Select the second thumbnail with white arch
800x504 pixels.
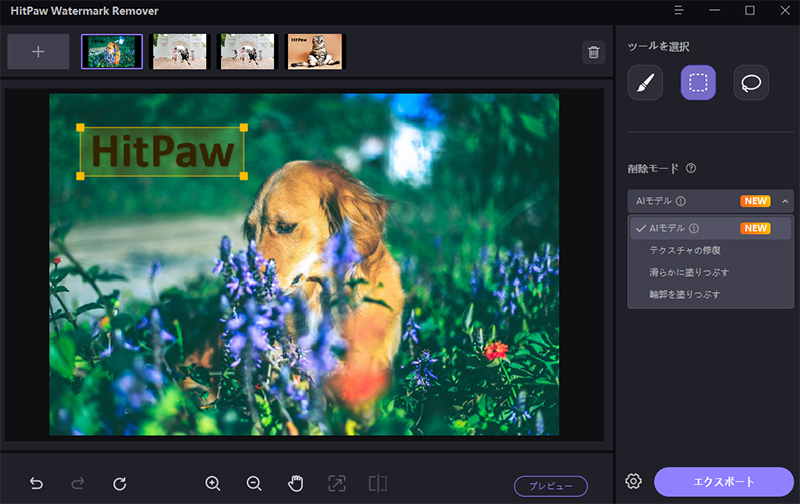(180, 52)
